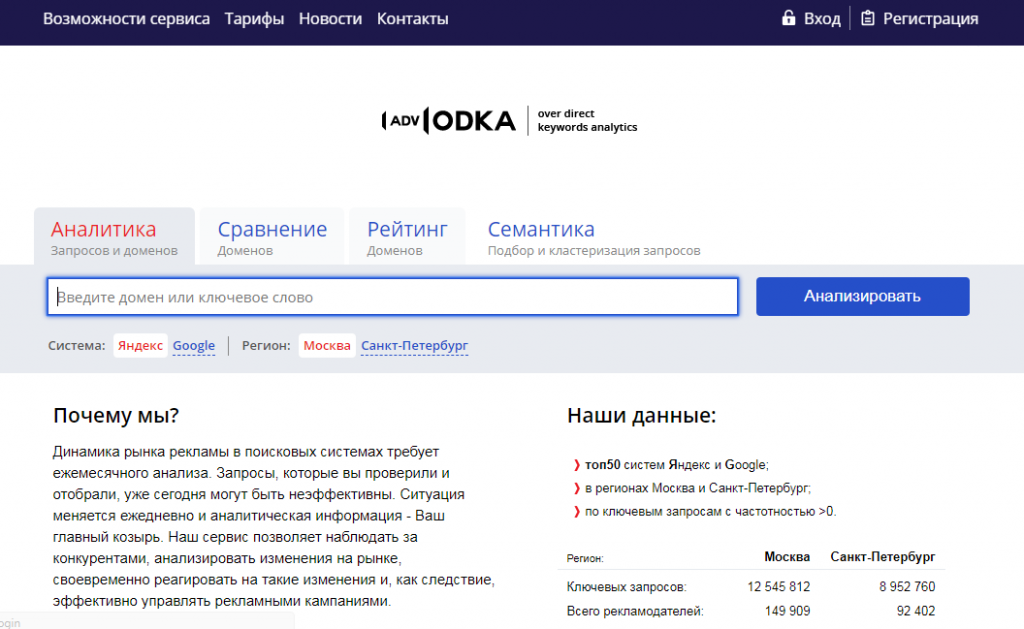Click the value 8 952 760

pyautogui.click(x=906, y=587)
